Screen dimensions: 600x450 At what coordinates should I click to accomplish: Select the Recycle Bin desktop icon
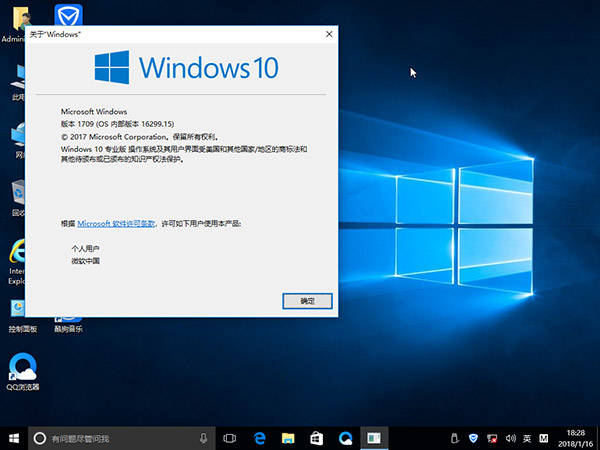point(18,198)
